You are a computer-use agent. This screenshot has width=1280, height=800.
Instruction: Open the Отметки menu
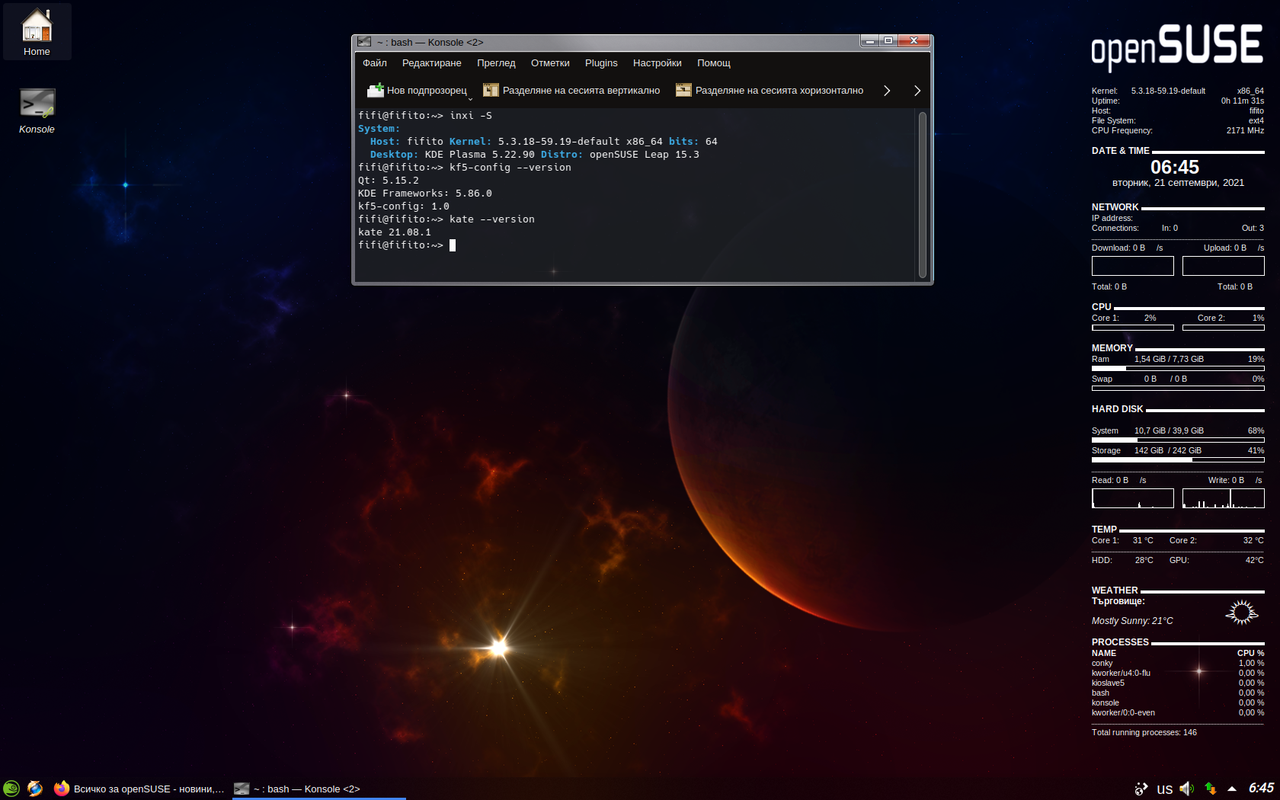coord(550,63)
